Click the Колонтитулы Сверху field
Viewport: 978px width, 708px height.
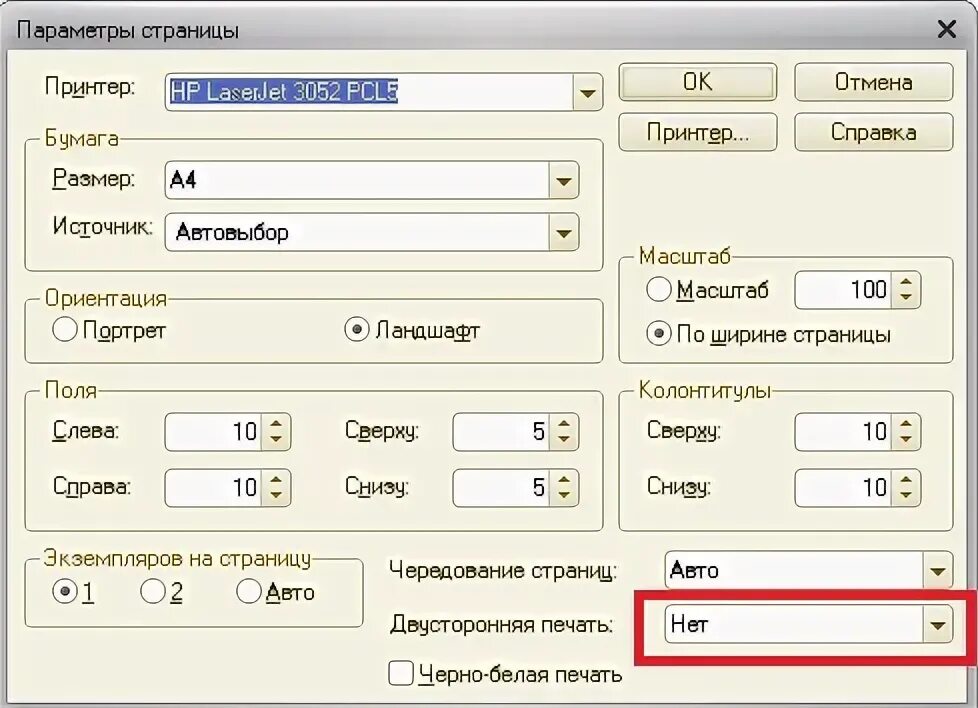pyautogui.click(x=843, y=432)
